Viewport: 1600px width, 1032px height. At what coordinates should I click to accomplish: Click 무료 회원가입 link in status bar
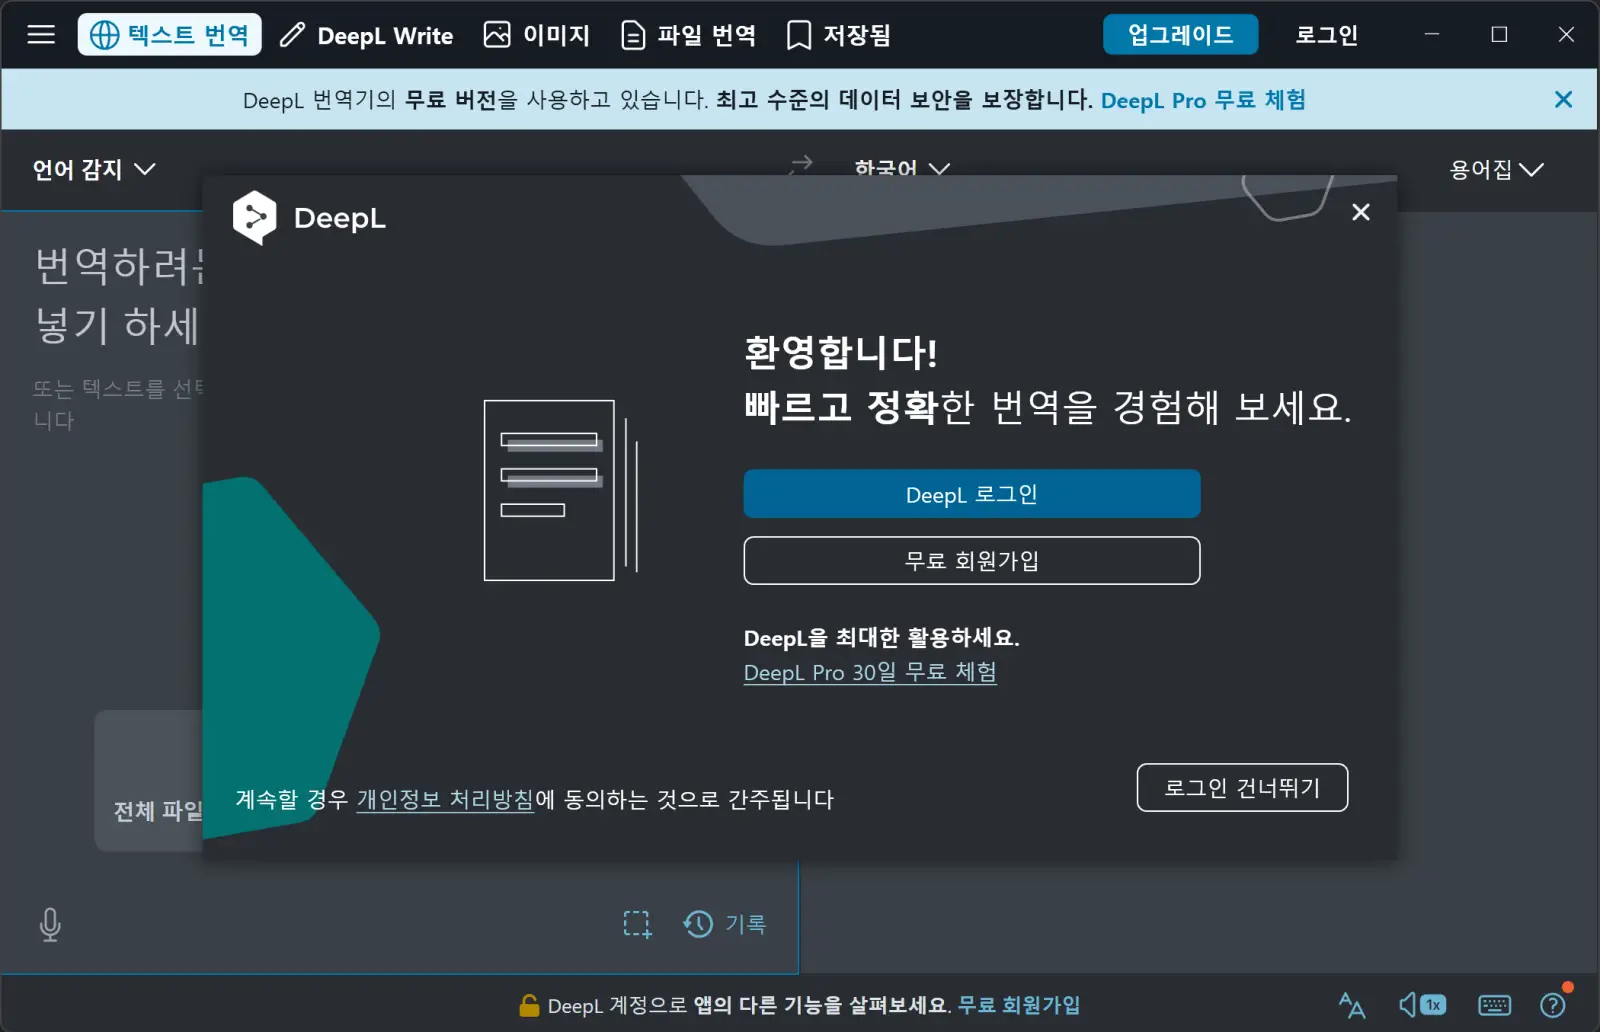click(1019, 1005)
